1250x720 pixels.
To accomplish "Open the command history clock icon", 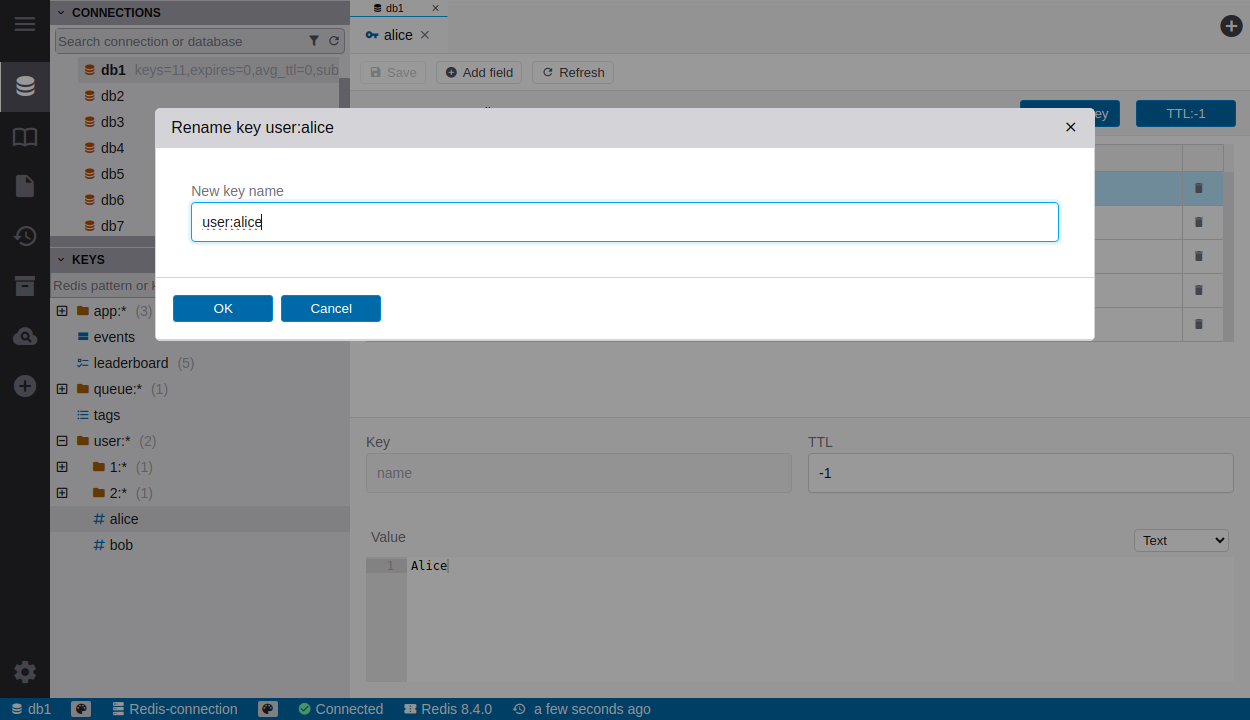I will tap(25, 236).
